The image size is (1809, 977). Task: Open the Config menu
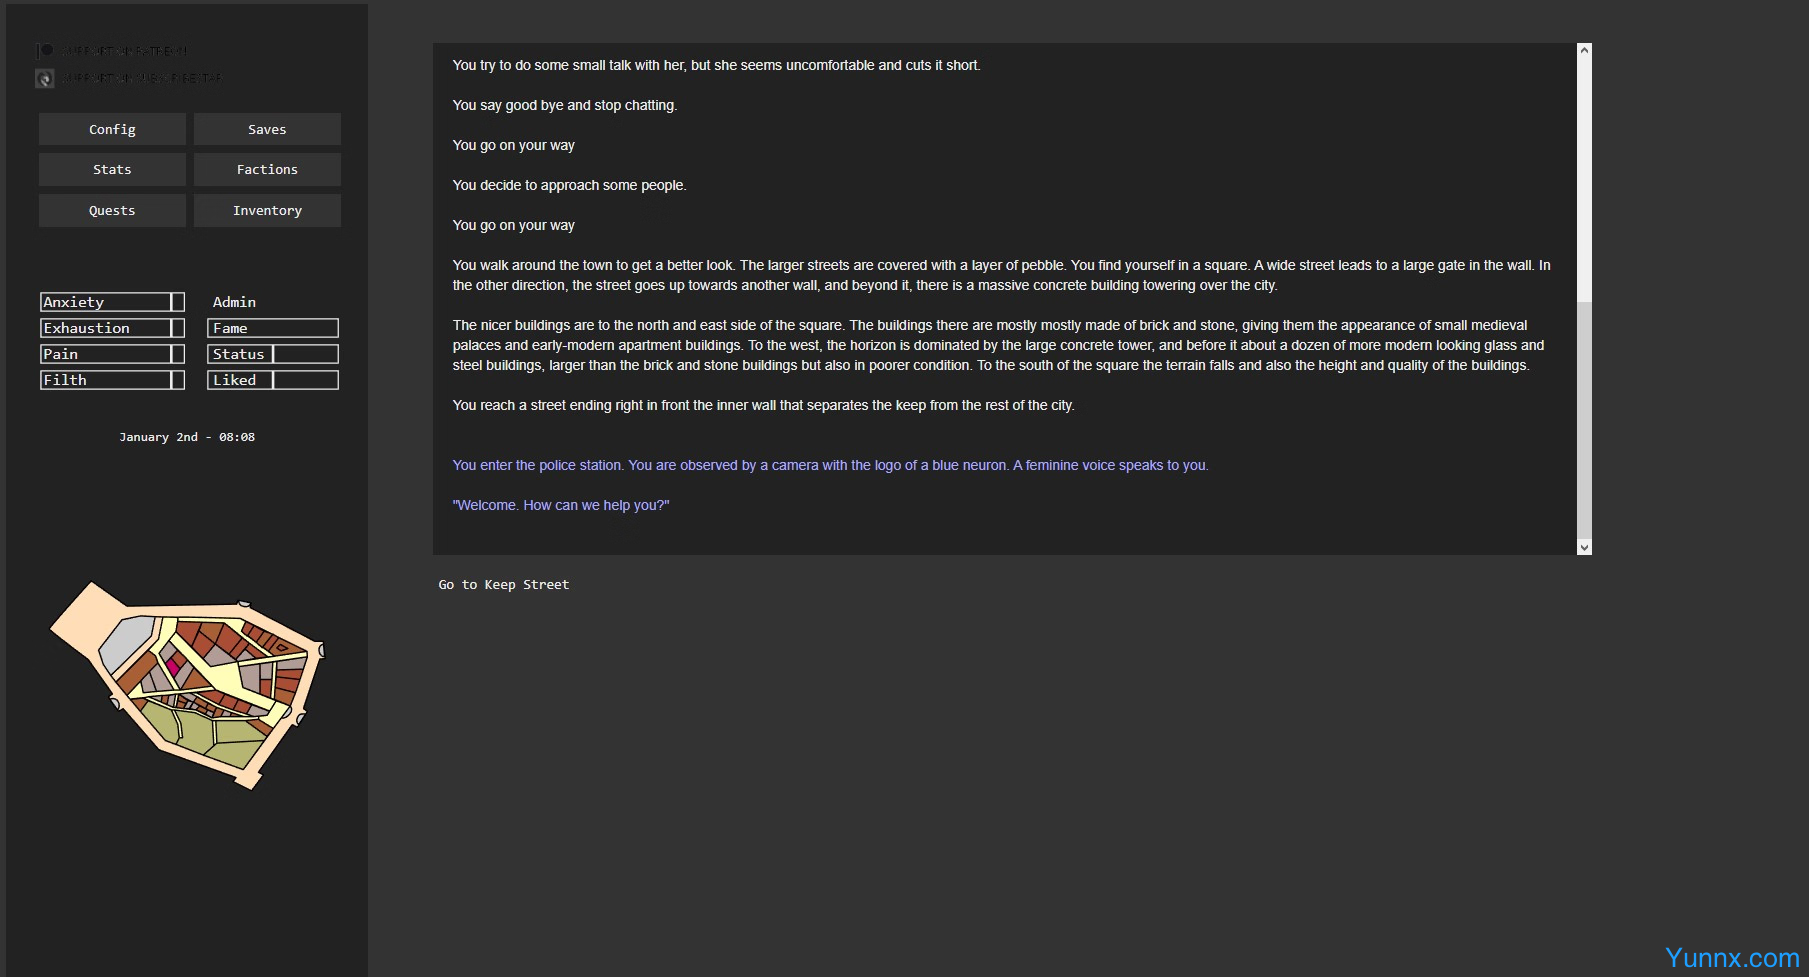click(112, 129)
